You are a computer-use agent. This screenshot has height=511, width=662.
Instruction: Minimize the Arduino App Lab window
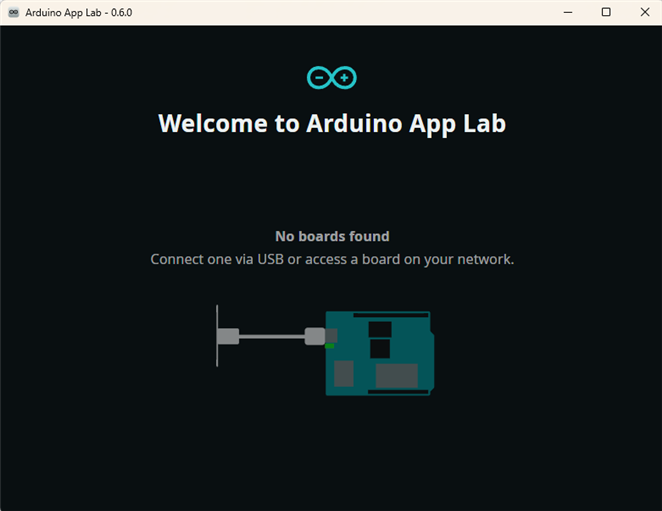click(568, 12)
